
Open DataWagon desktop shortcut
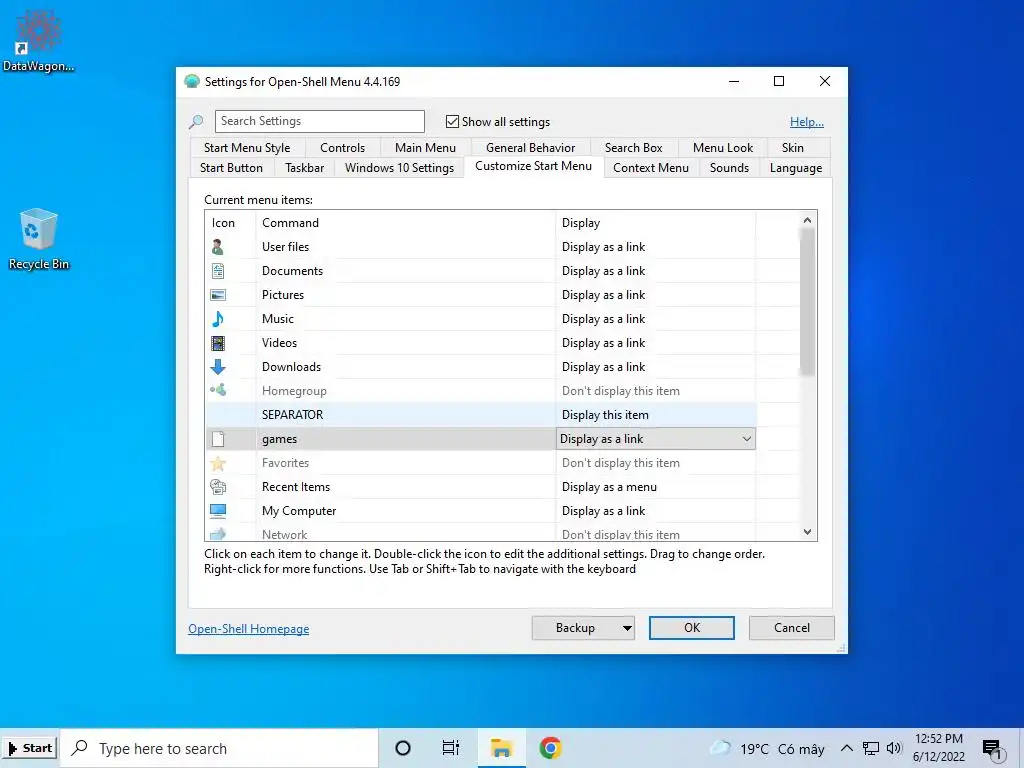coord(38,40)
